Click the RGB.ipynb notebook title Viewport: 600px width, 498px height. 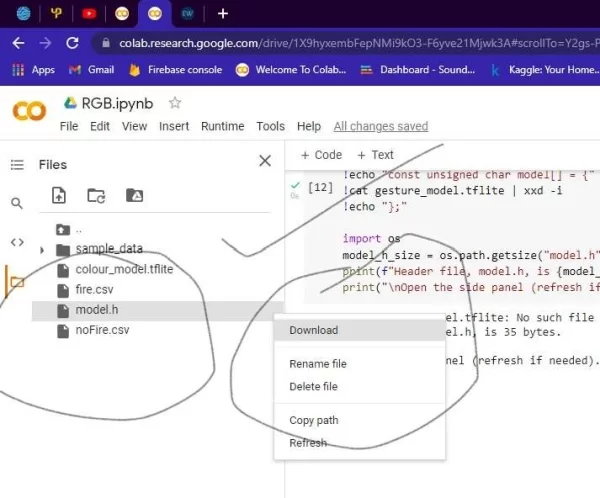coord(117,104)
